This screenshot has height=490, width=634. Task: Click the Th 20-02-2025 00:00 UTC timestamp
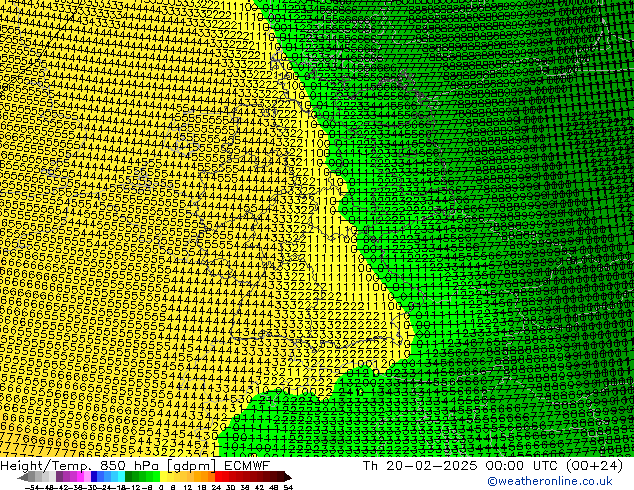coord(462,466)
